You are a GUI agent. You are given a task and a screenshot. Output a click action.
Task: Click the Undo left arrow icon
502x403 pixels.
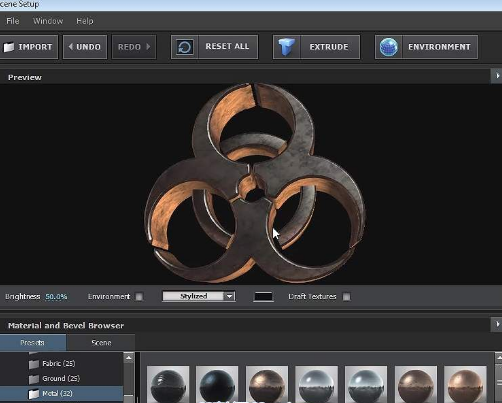[71, 47]
